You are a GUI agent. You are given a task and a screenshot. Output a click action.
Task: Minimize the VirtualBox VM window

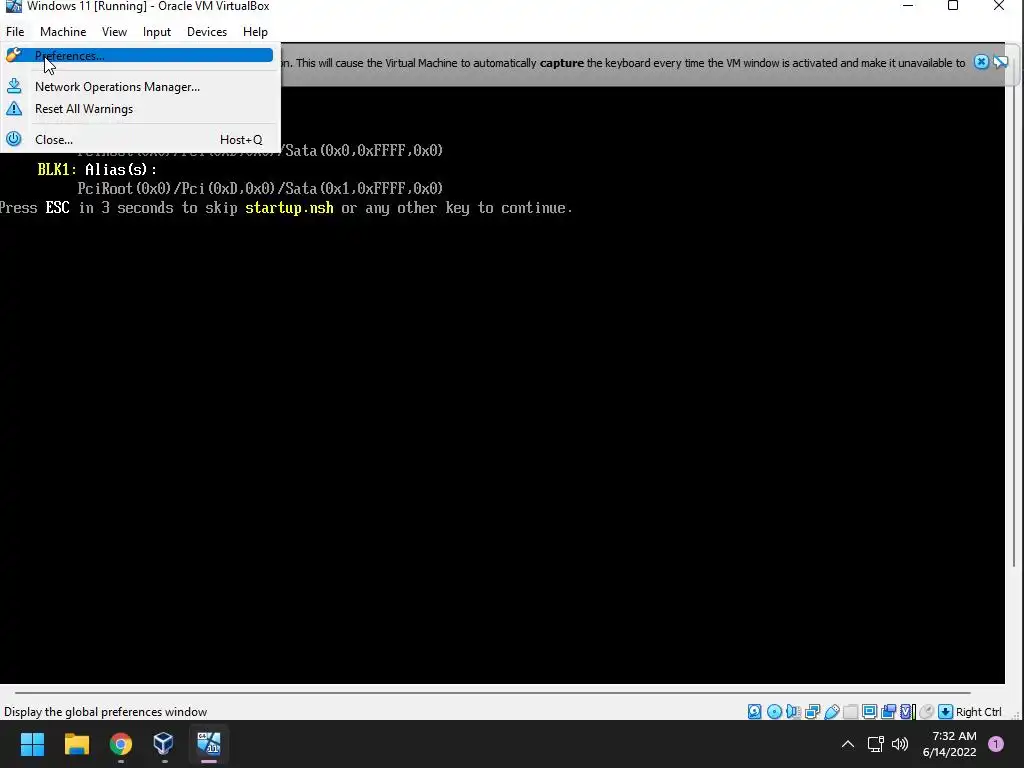coord(908,6)
